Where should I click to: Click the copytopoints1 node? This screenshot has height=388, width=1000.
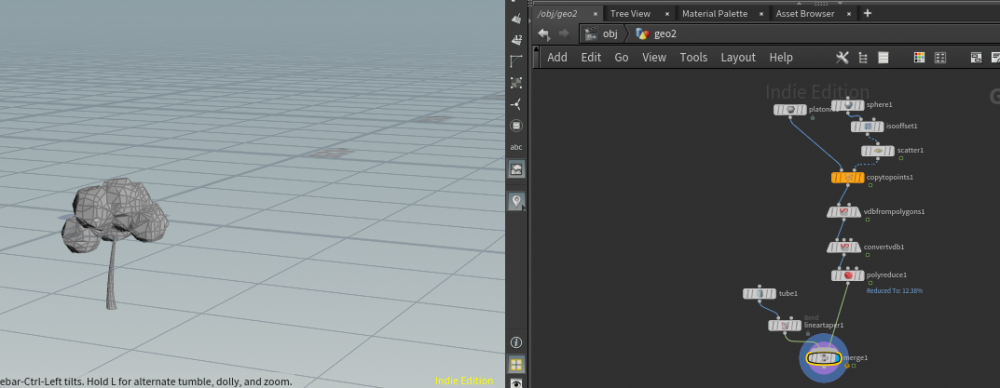[848, 177]
